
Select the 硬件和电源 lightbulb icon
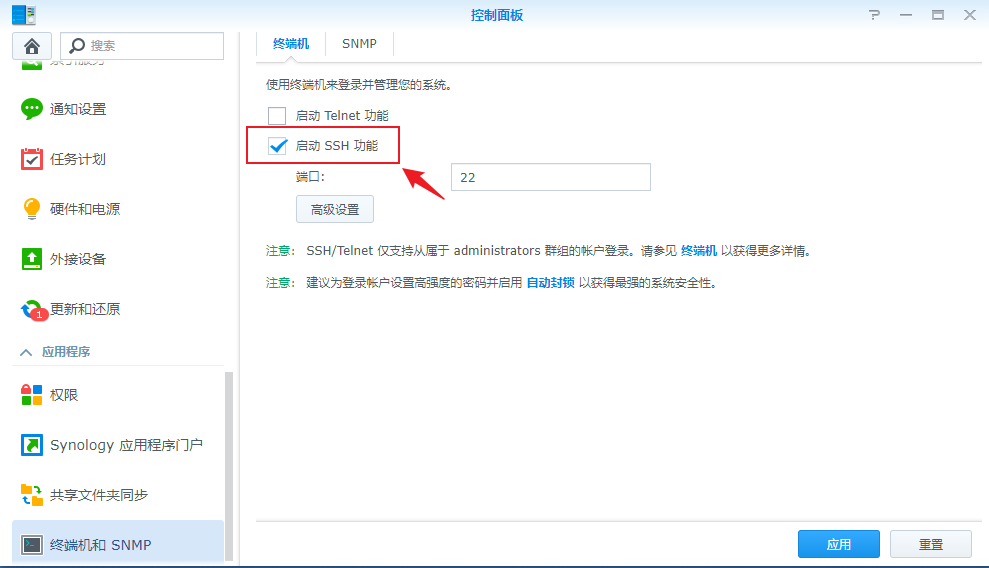(32, 209)
